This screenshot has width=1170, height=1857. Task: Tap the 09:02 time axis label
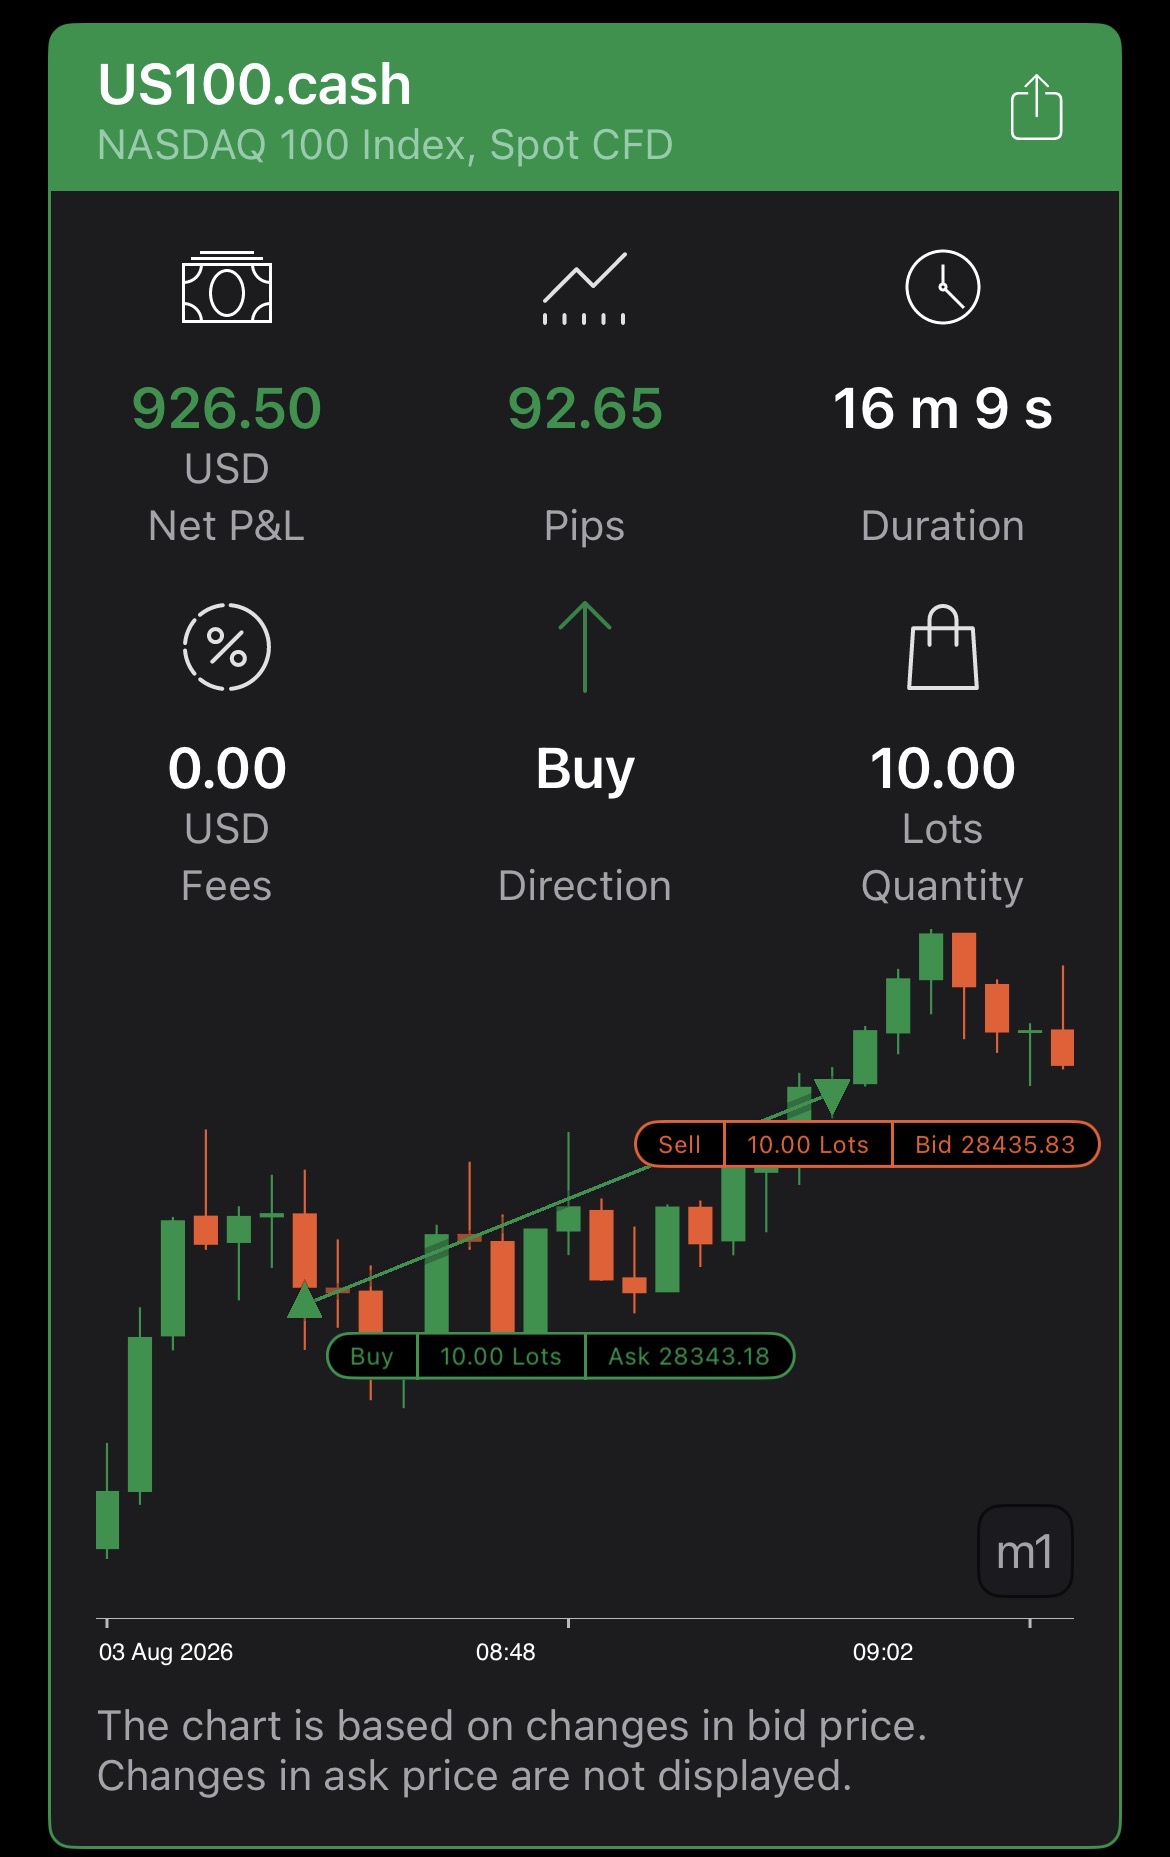[883, 1652]
